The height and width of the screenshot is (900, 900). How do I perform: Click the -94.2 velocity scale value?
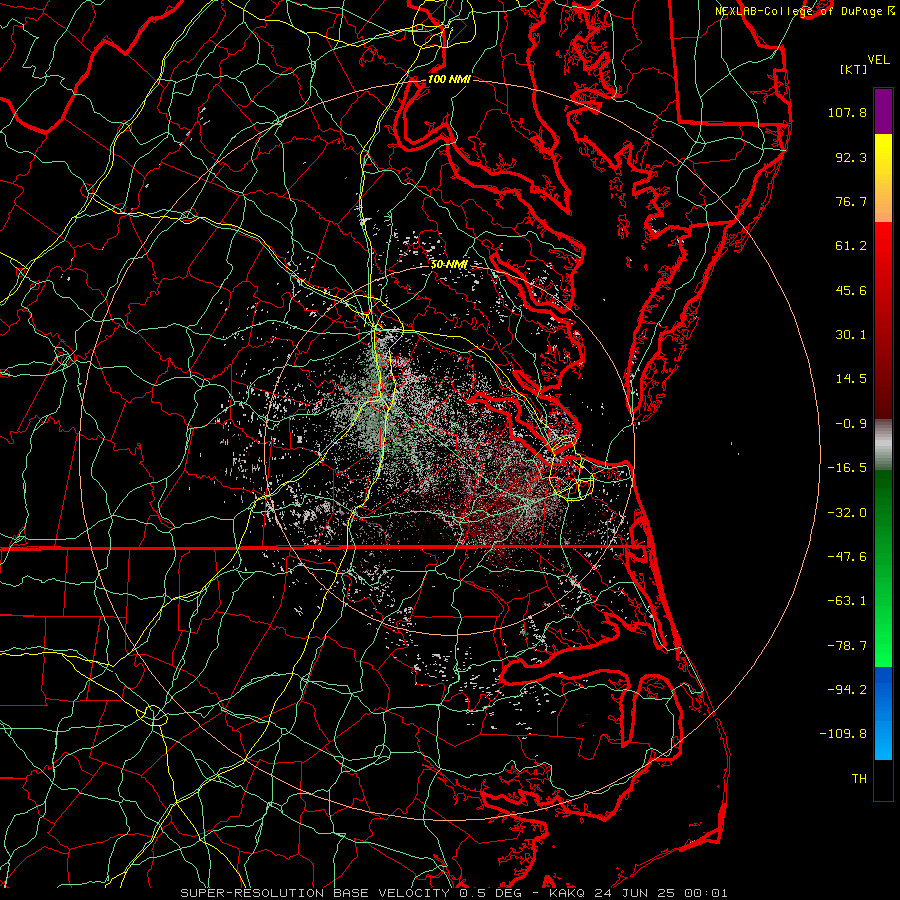point(847,690)
